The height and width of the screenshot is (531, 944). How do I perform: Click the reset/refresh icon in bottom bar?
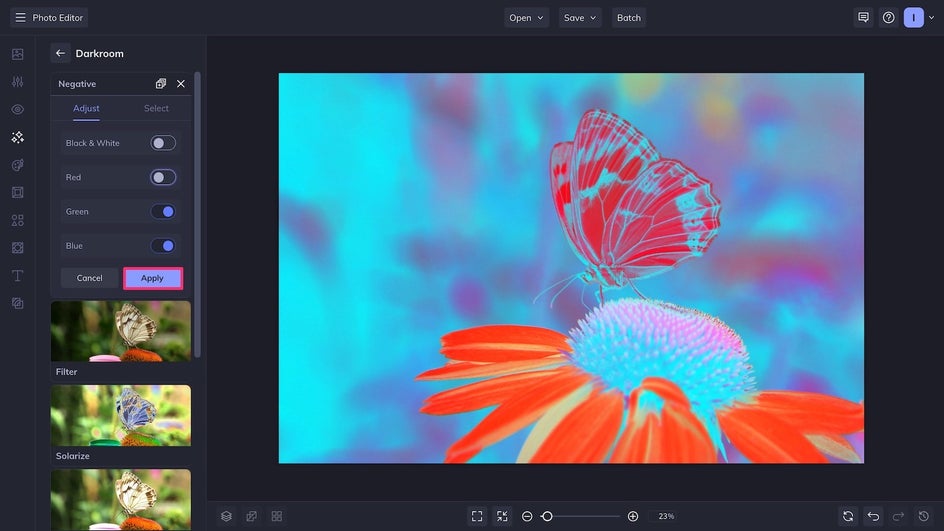point(848,516)
